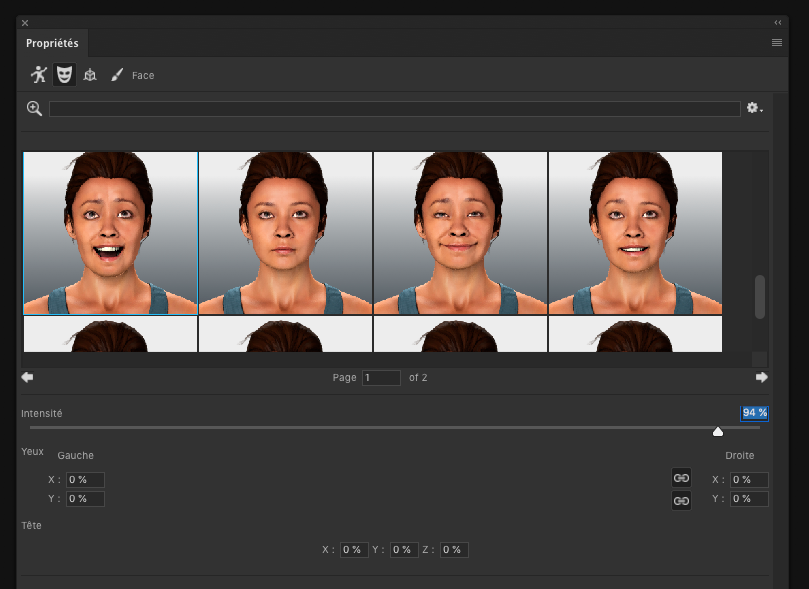Viewport: 809px width, 589px height.
Task: Click the Tête Z percentage field
Action: pos(454,550)
